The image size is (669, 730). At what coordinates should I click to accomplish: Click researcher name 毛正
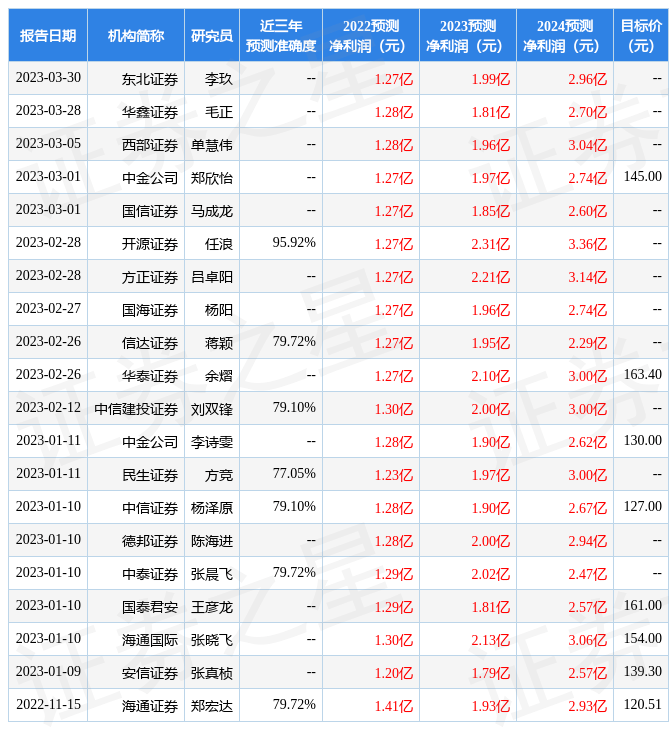[219, 112]
